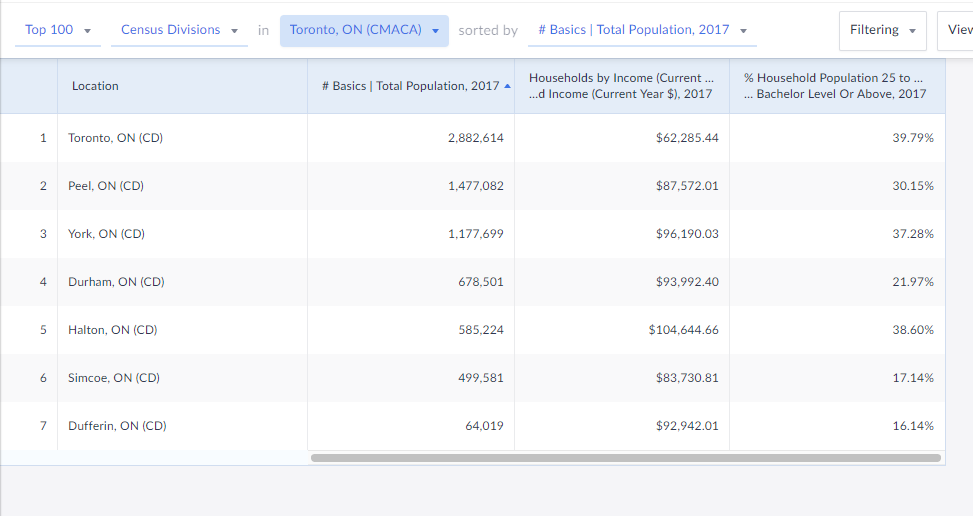Open the Top 100 dropdown
The height and width of the screenshot is (516, 973).
tap(58, 30)
